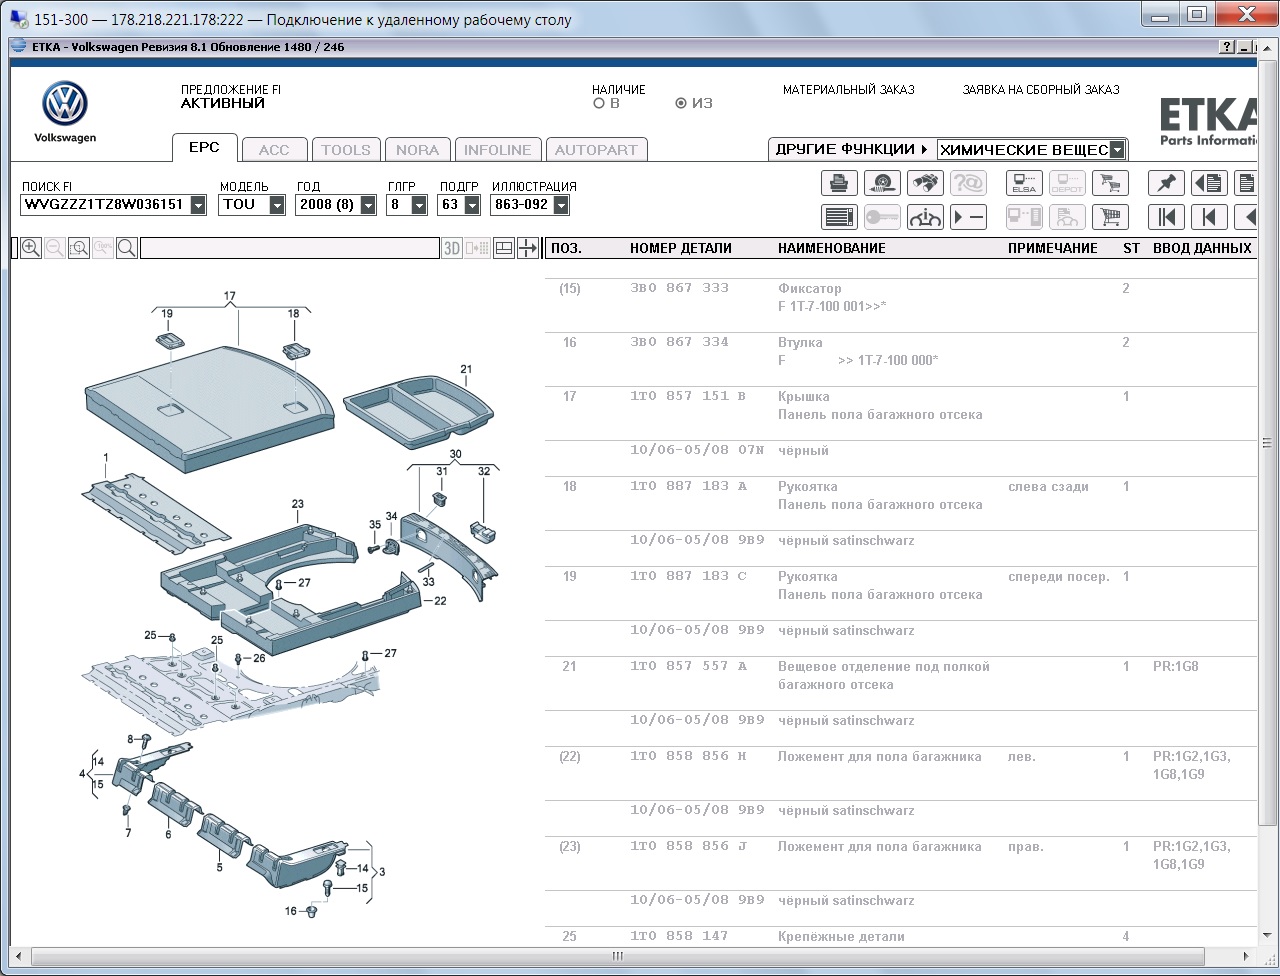Open the ГОД dropdown showing 2008 (8)
Screen dimensions: 1280x976
point(368,205)
